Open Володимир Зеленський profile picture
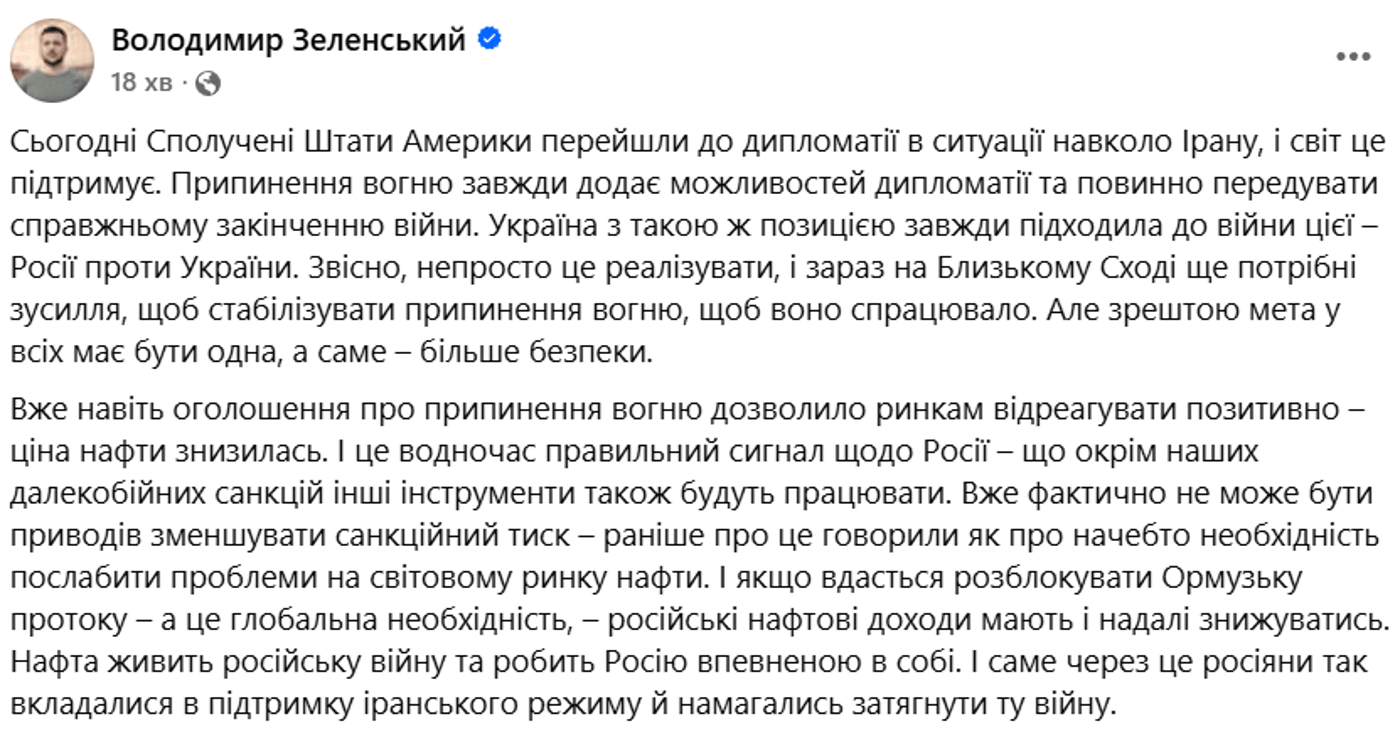 pyautogui.click(x=52, y=60)
